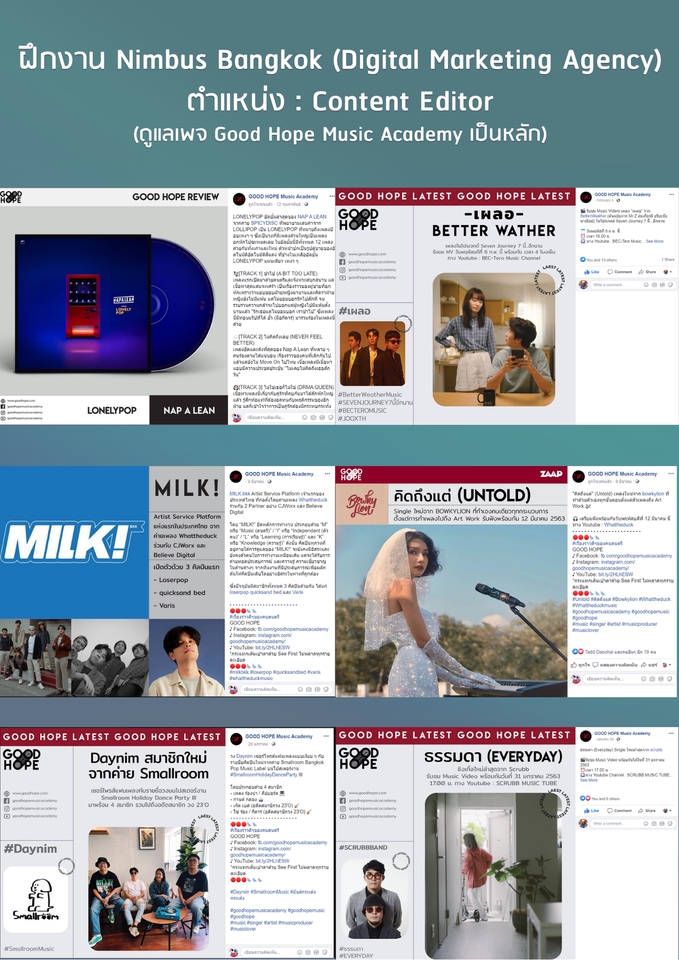Open the GOOD HOPE Music Academy page link on the LONELYPOP post
Screen dimensions: 679x960
(283, 197)
